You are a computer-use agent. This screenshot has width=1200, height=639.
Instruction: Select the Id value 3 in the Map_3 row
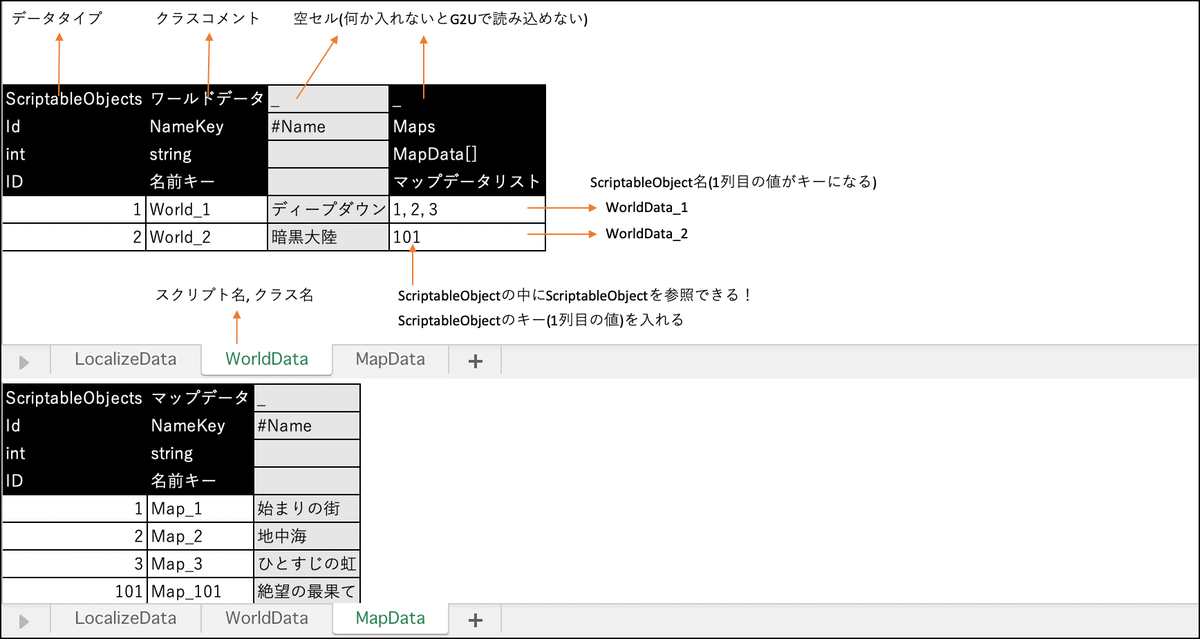[75, 564]
